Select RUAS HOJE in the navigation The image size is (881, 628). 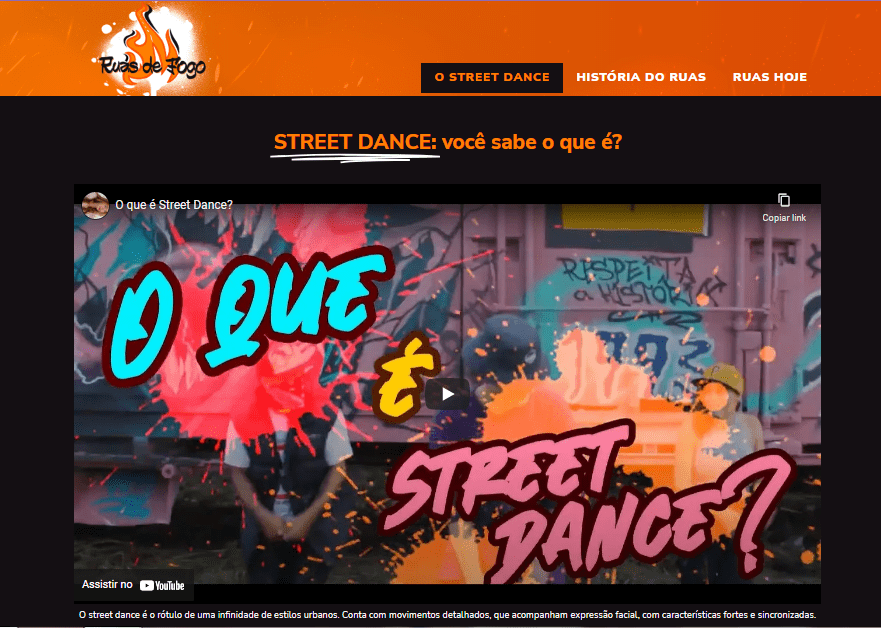(770, 78)
